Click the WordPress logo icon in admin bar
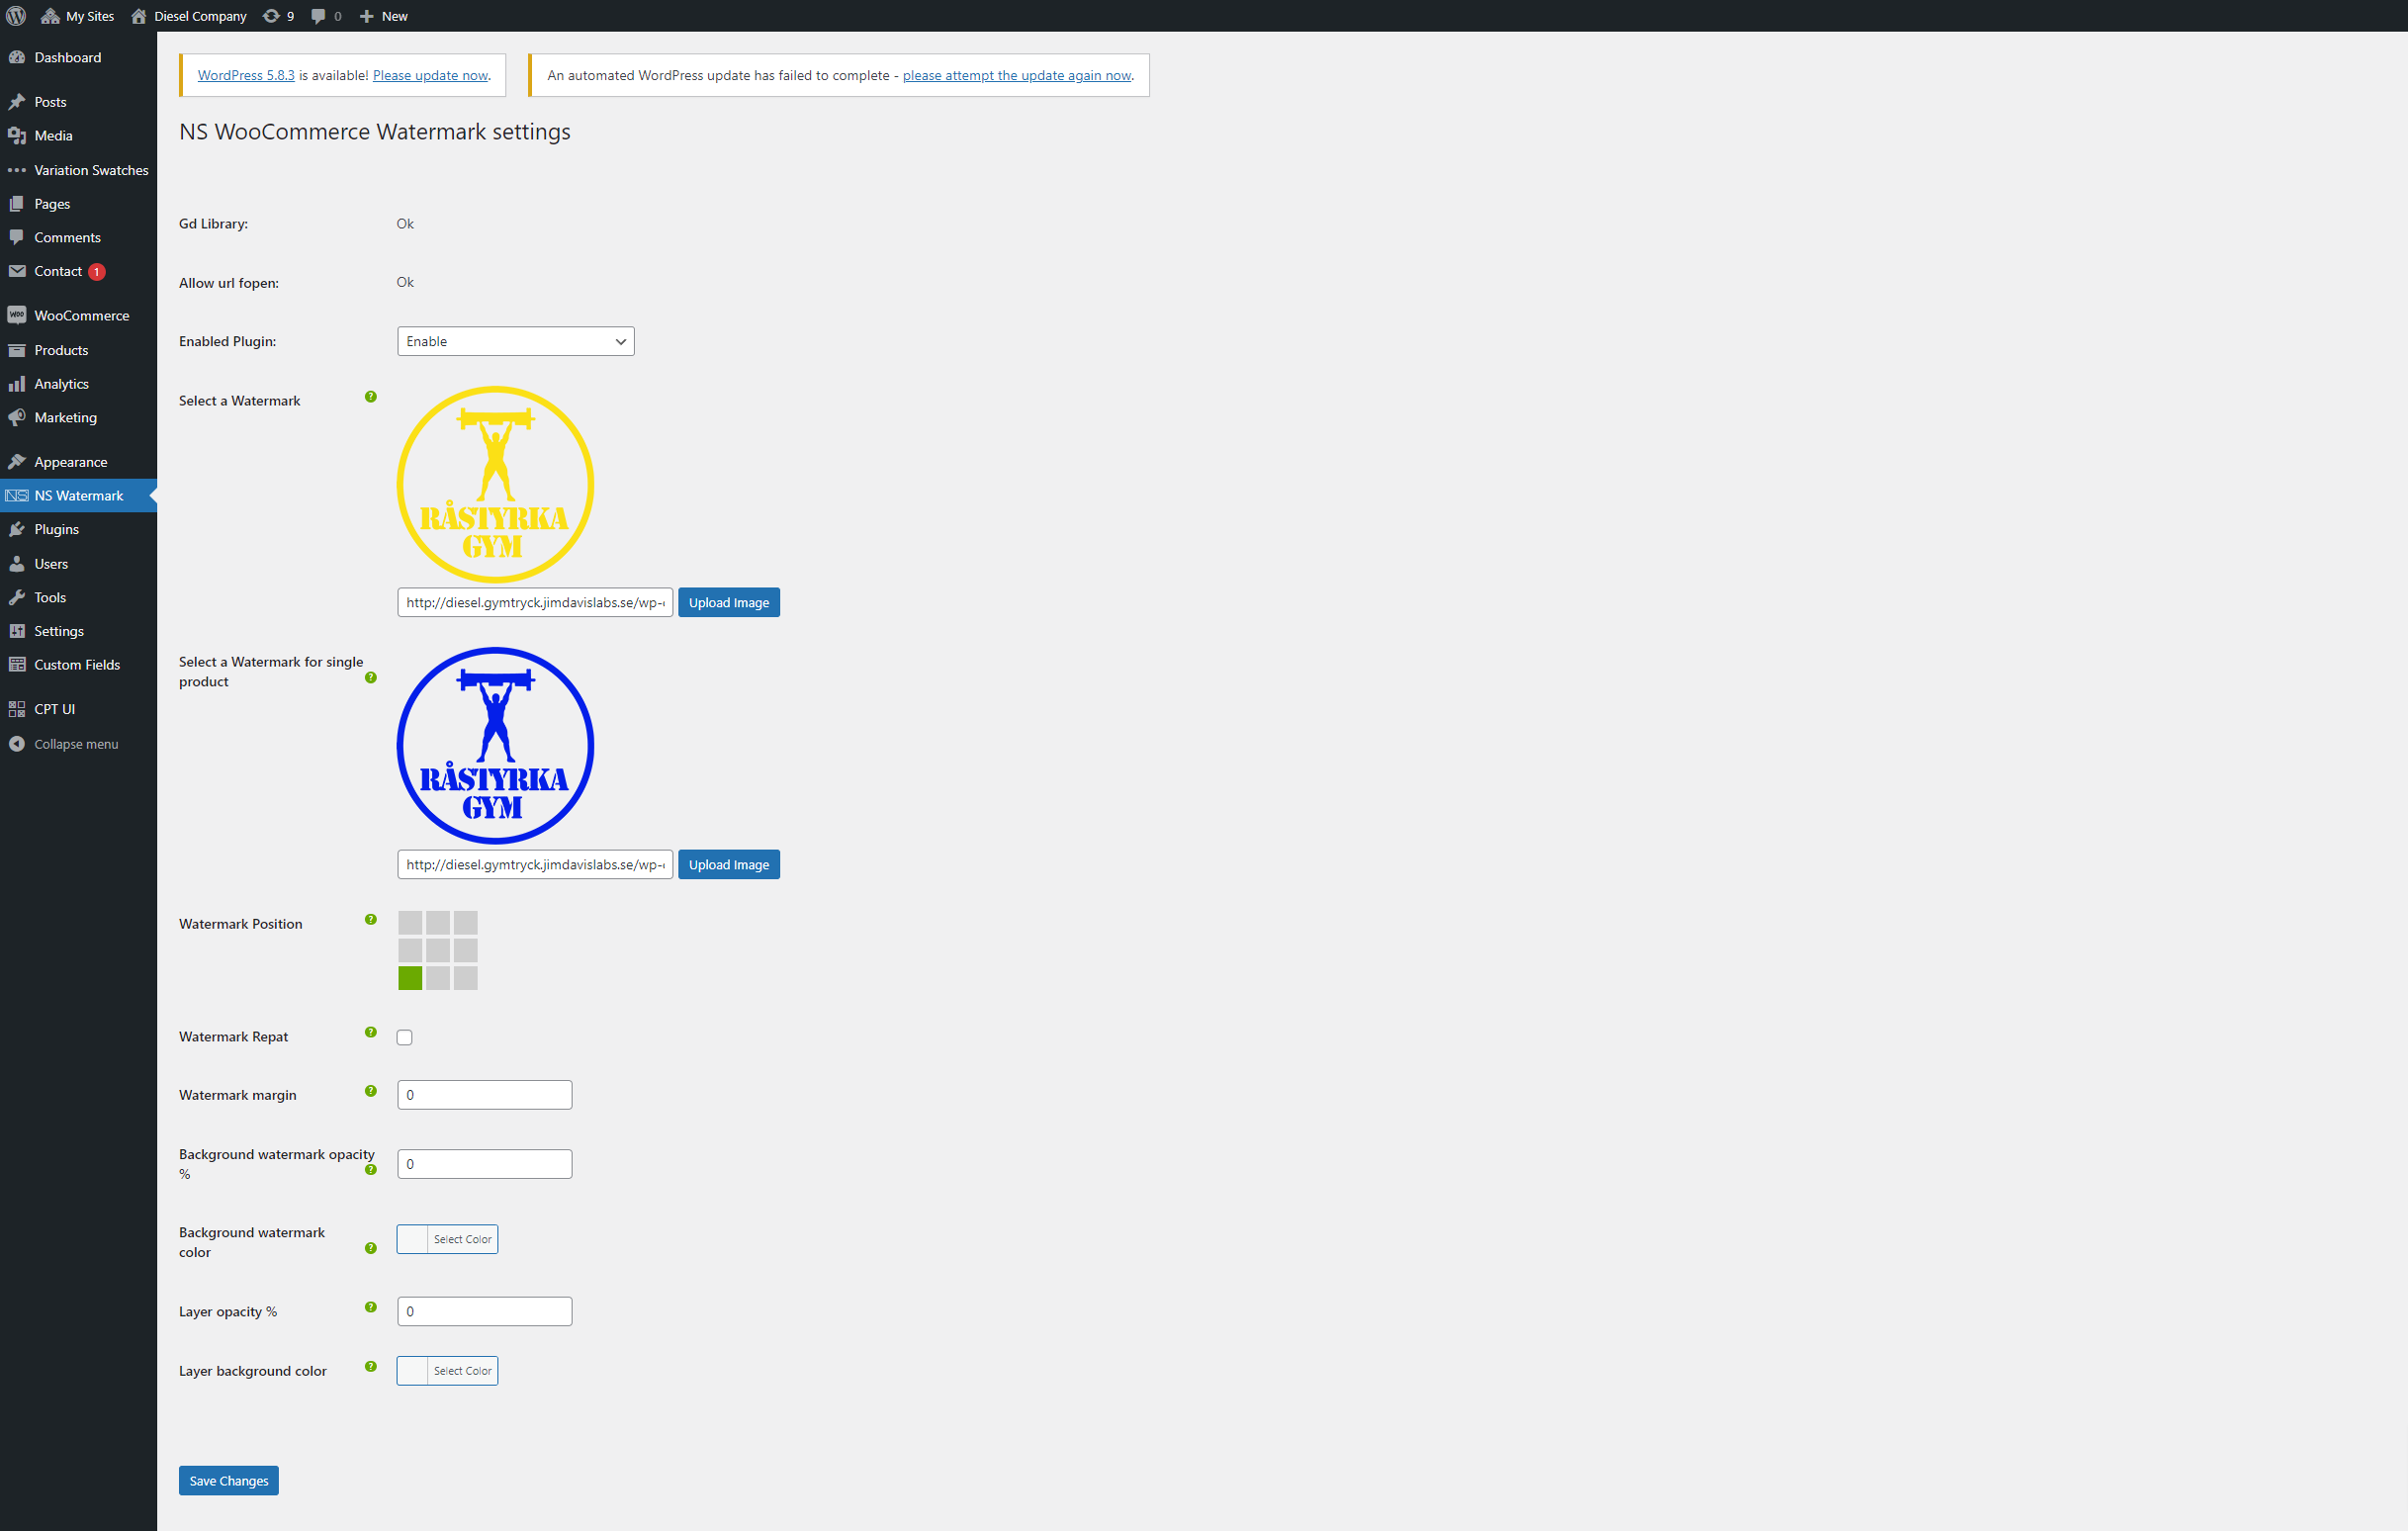The image size is (2408, 1531). point(16,16)
